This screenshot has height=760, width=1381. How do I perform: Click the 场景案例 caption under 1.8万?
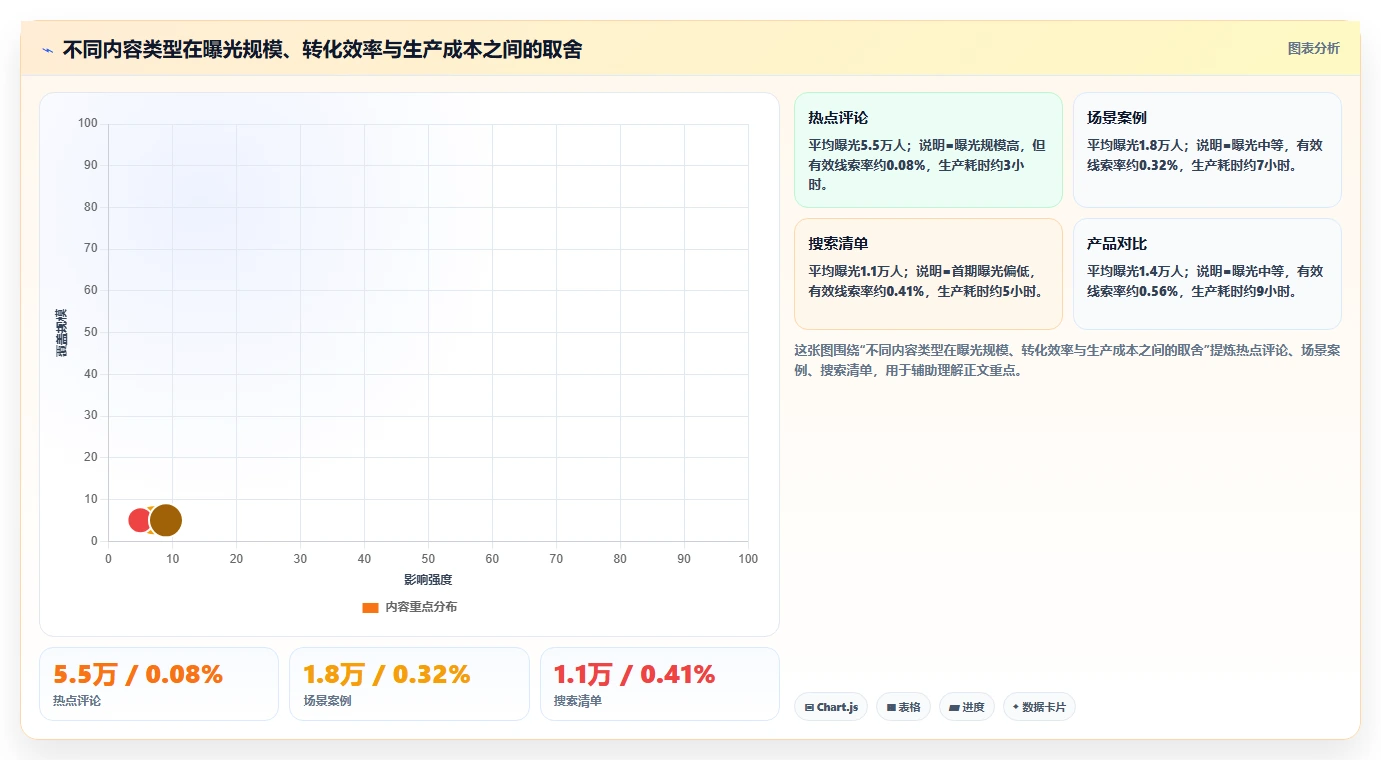[327, 701]
